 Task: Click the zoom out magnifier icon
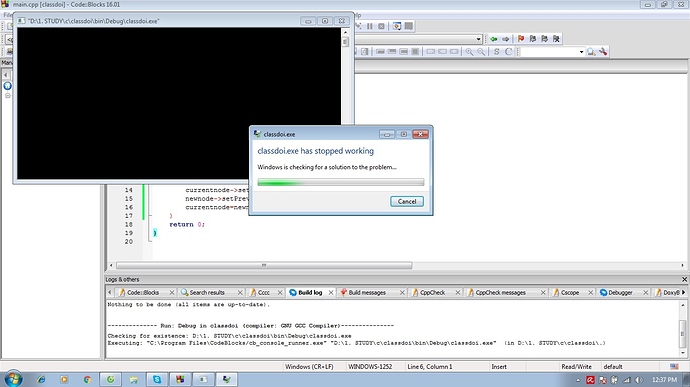tap(481, 52)
